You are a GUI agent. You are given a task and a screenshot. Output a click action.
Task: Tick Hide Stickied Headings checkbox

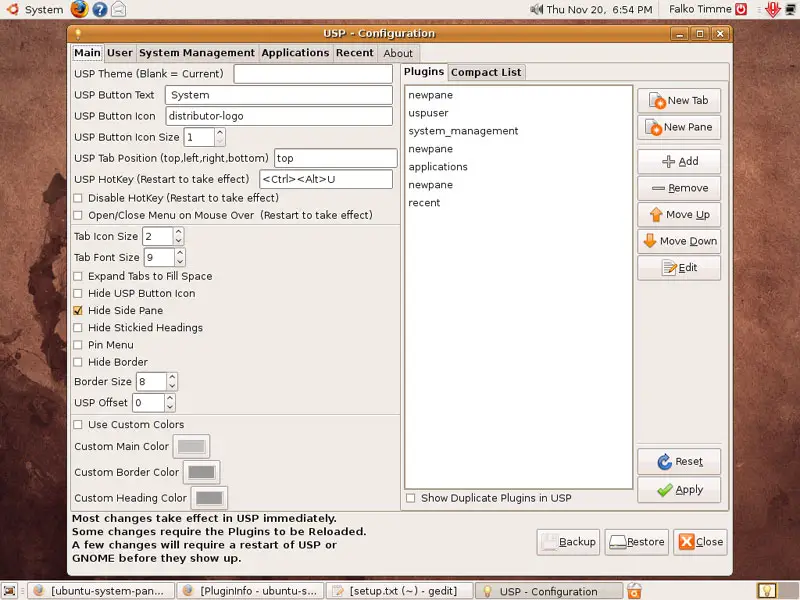(78, 328)
